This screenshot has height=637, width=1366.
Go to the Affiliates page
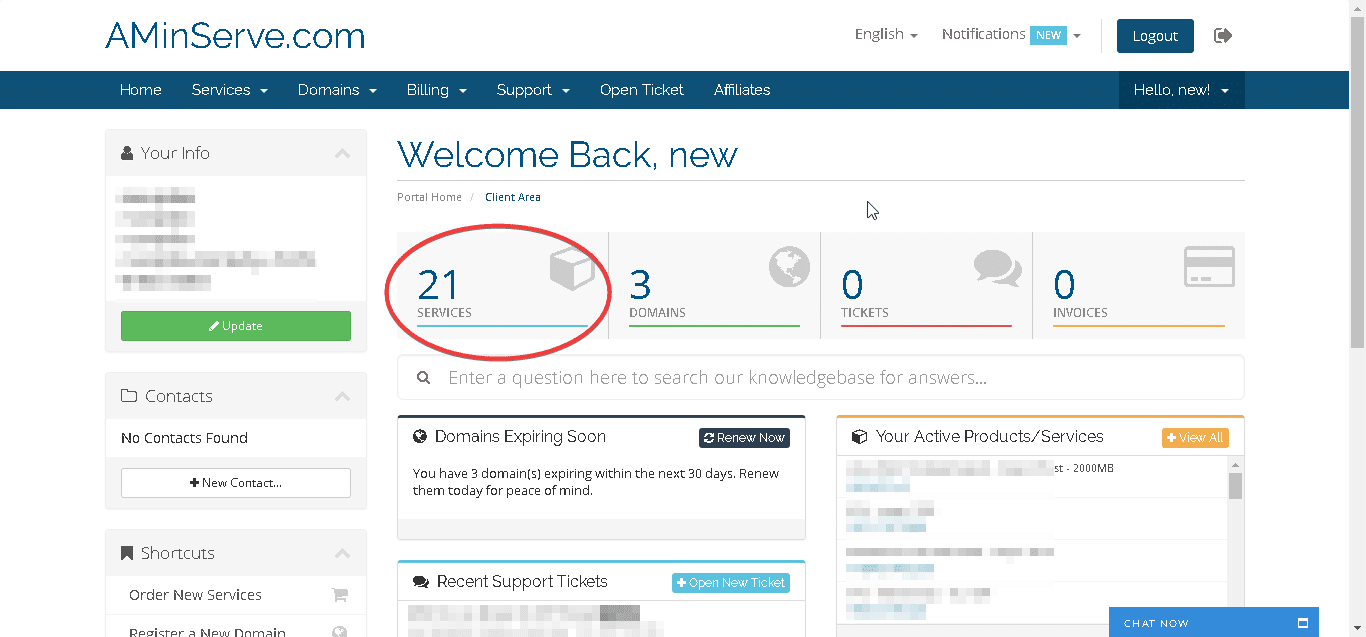pyautogui.click(x=741, y=90)
